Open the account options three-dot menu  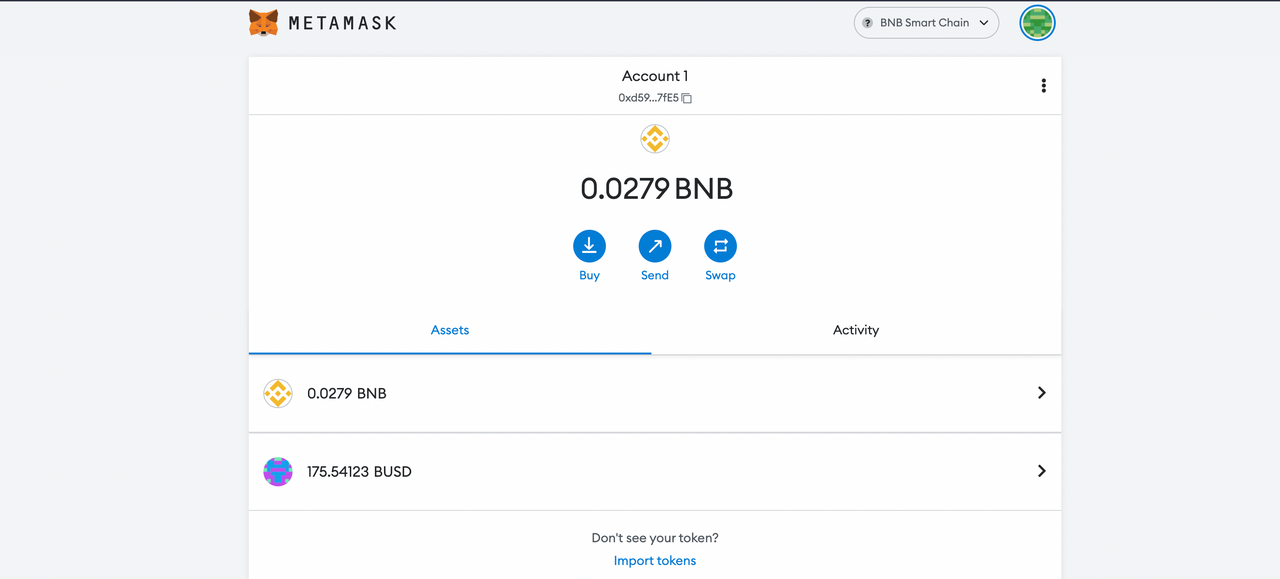1043,86
